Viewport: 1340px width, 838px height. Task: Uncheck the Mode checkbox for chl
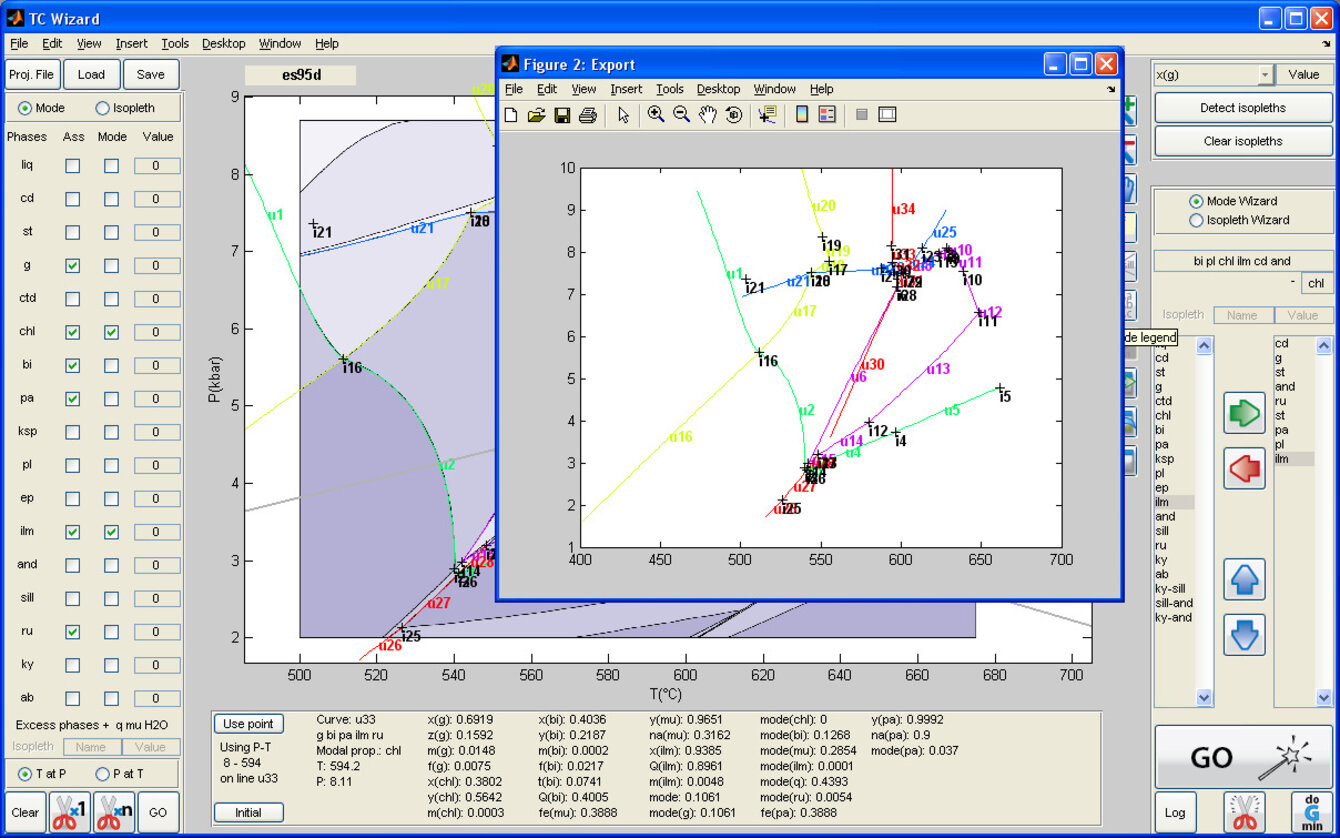pos(111,332)
